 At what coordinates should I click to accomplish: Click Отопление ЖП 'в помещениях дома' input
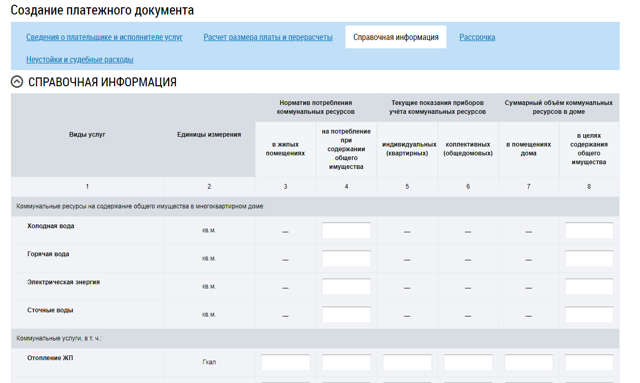pyautogui.click(x=529, y=362)
